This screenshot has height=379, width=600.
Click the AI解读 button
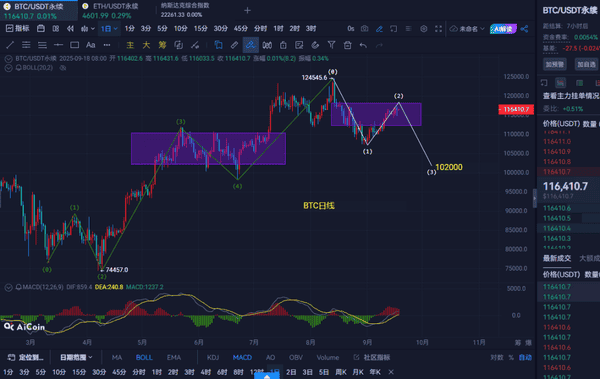503,29
